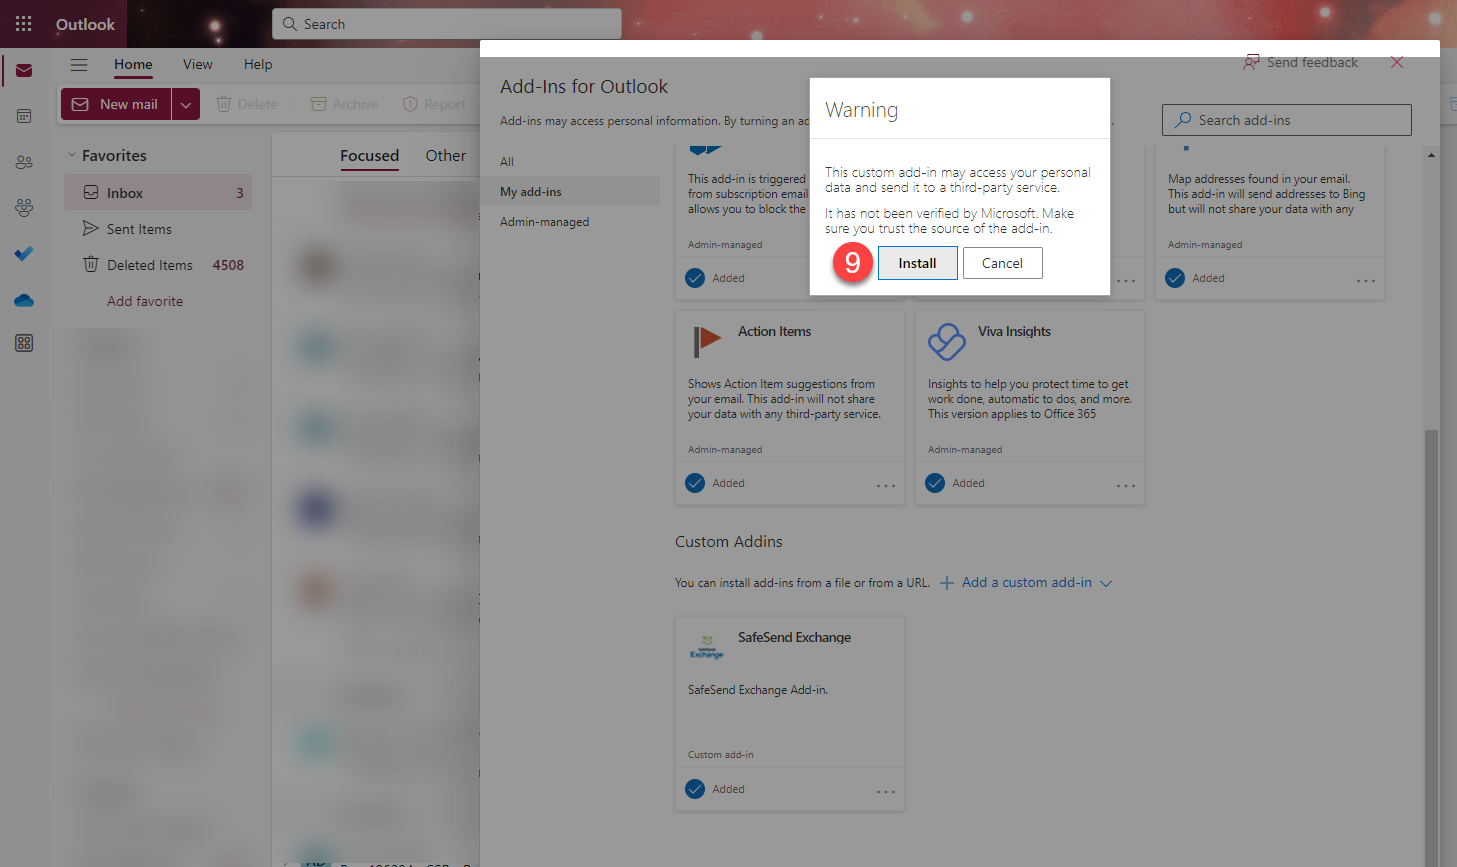
Task: Open Groups in the left rail
Action: [x=24, y=207]
